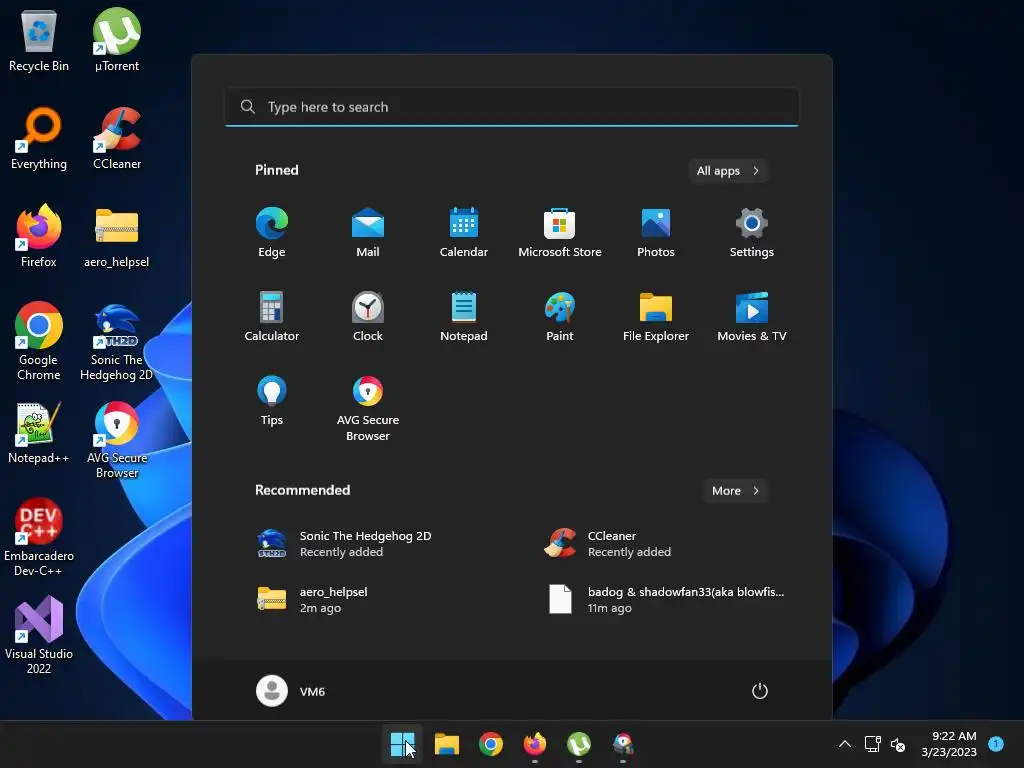The height and width of the screenshot is (768, 1024).
Task: Open the clock showing 9:22 AM
Action: [949, 744]
